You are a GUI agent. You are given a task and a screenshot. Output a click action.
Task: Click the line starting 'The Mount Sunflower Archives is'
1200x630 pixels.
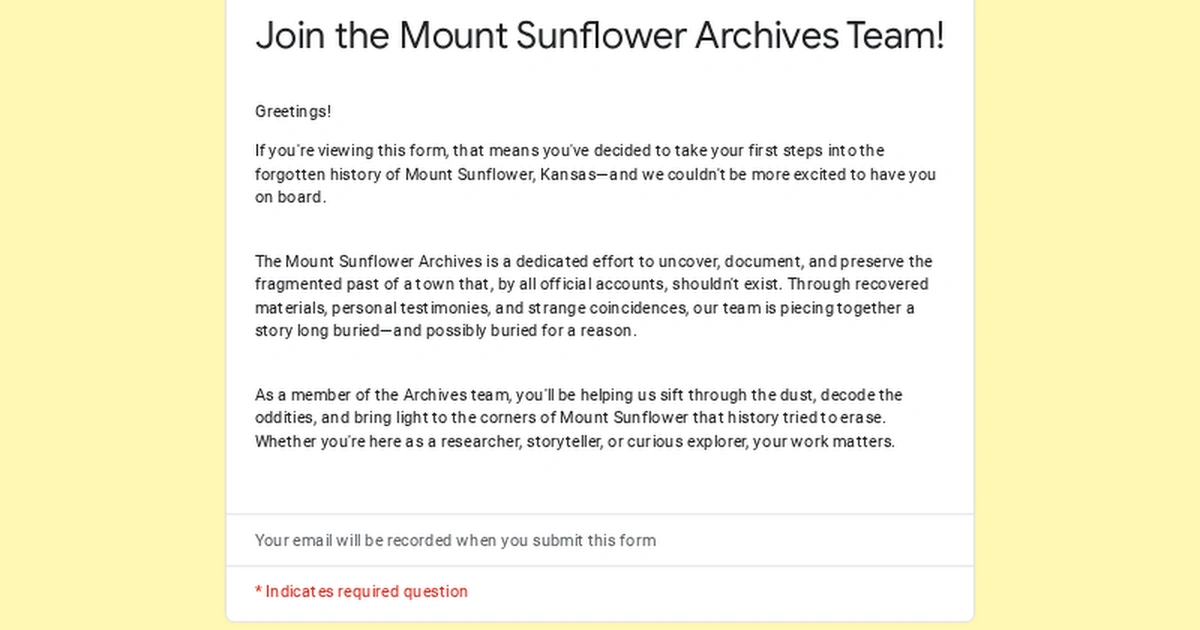click(593, 262)
